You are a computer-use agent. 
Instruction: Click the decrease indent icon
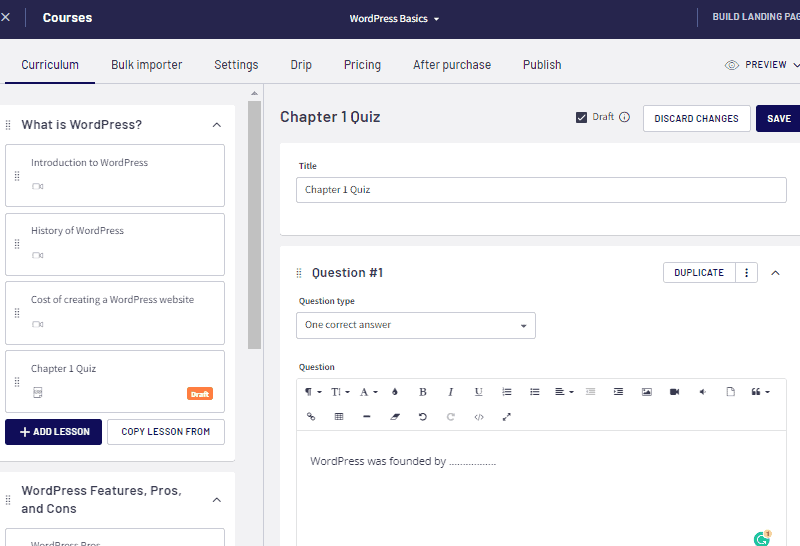(590, 392)
